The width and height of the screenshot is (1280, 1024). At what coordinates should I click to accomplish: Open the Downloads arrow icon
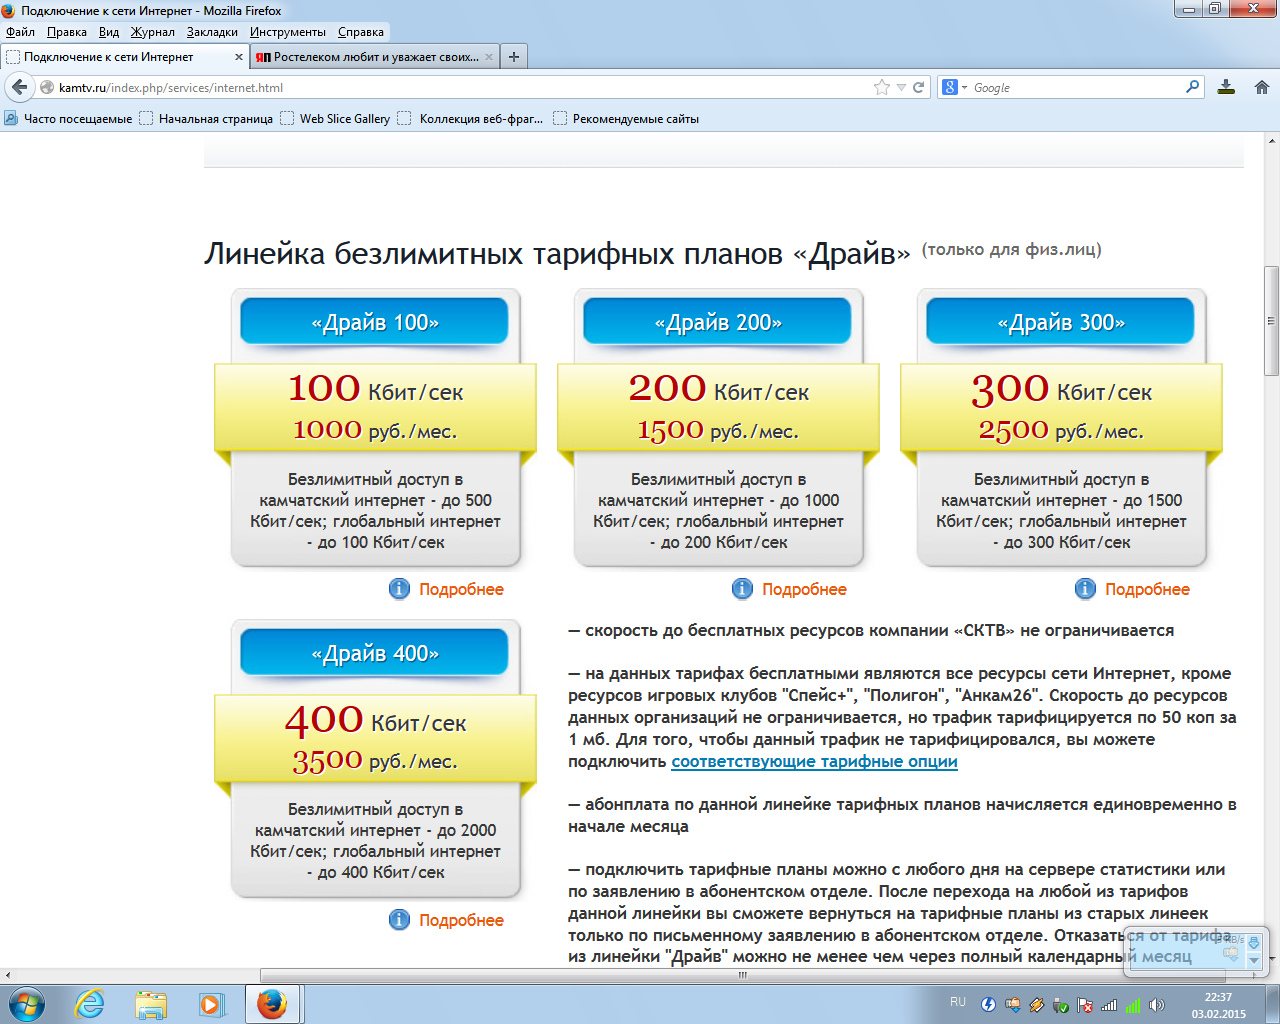1226,87
